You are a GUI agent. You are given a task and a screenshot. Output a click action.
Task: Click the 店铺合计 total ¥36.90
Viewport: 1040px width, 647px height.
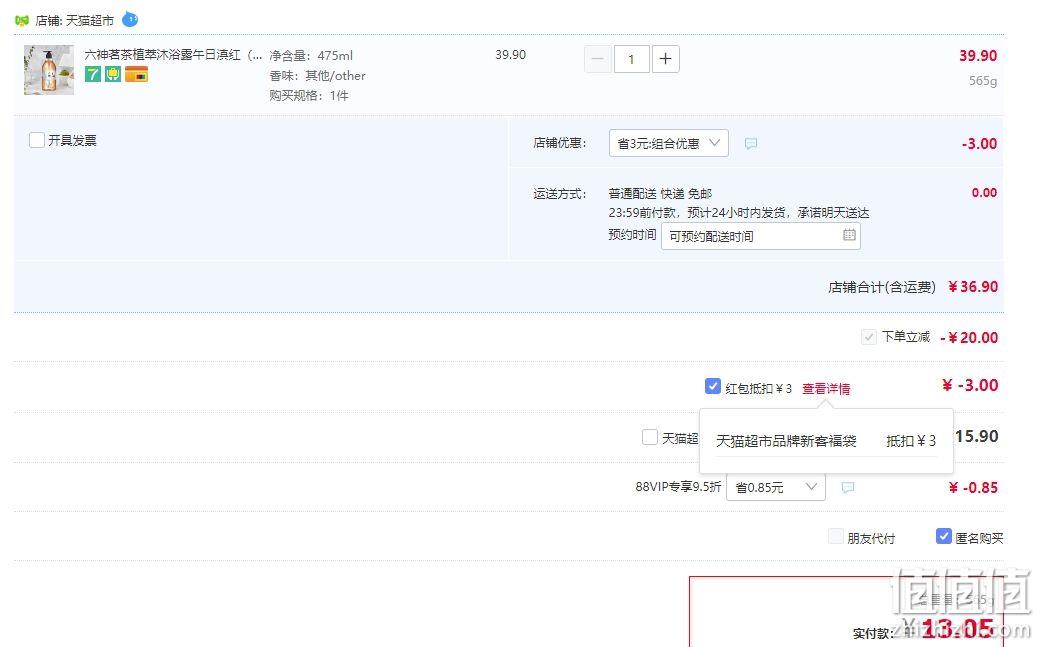[x=972, y=287]
